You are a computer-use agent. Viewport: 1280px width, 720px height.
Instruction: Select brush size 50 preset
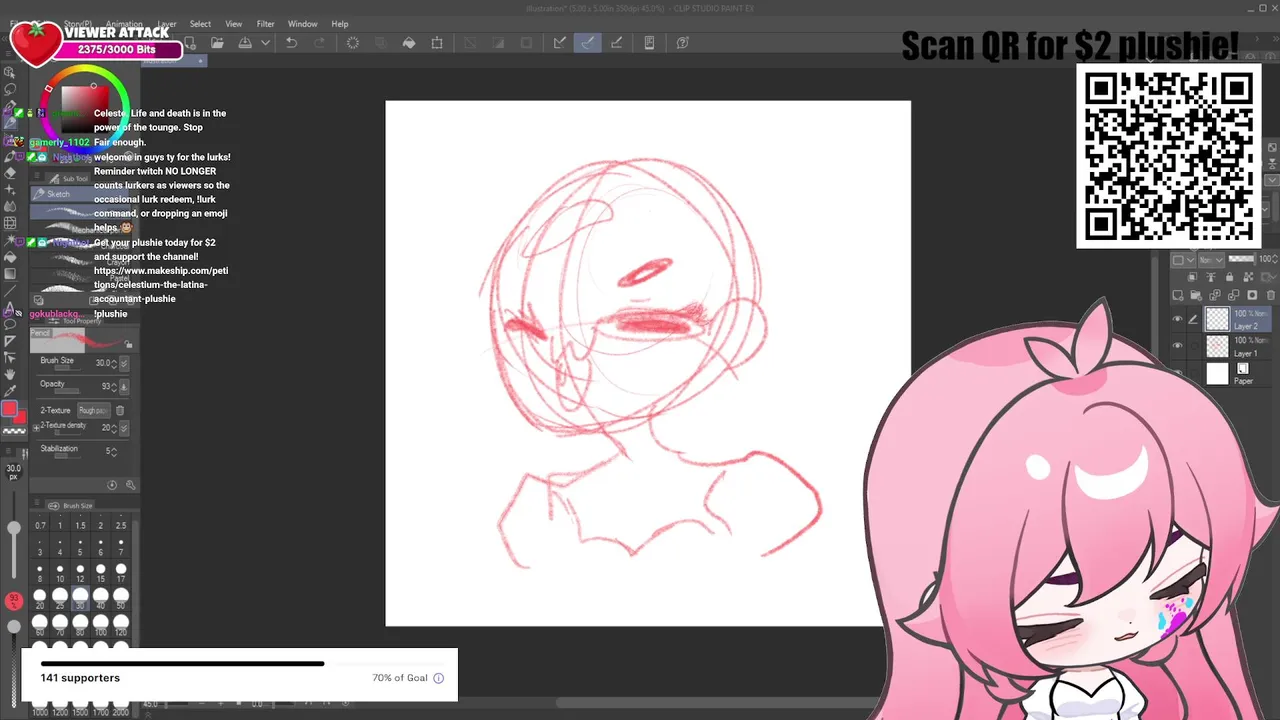coord(121,598)
